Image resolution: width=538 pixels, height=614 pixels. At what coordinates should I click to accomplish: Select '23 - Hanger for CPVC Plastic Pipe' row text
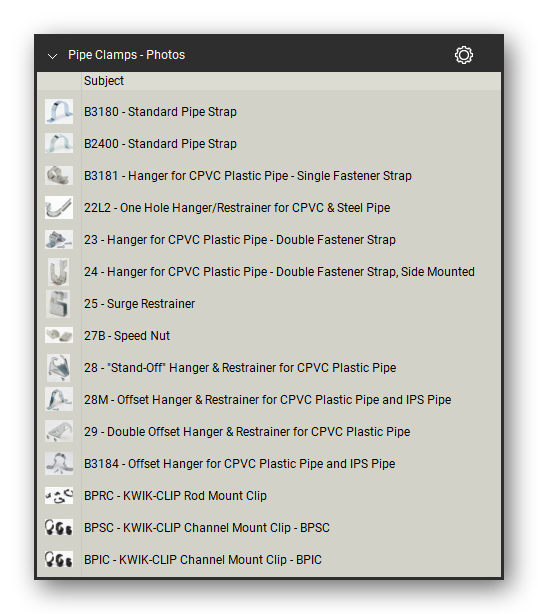(240, 240)
